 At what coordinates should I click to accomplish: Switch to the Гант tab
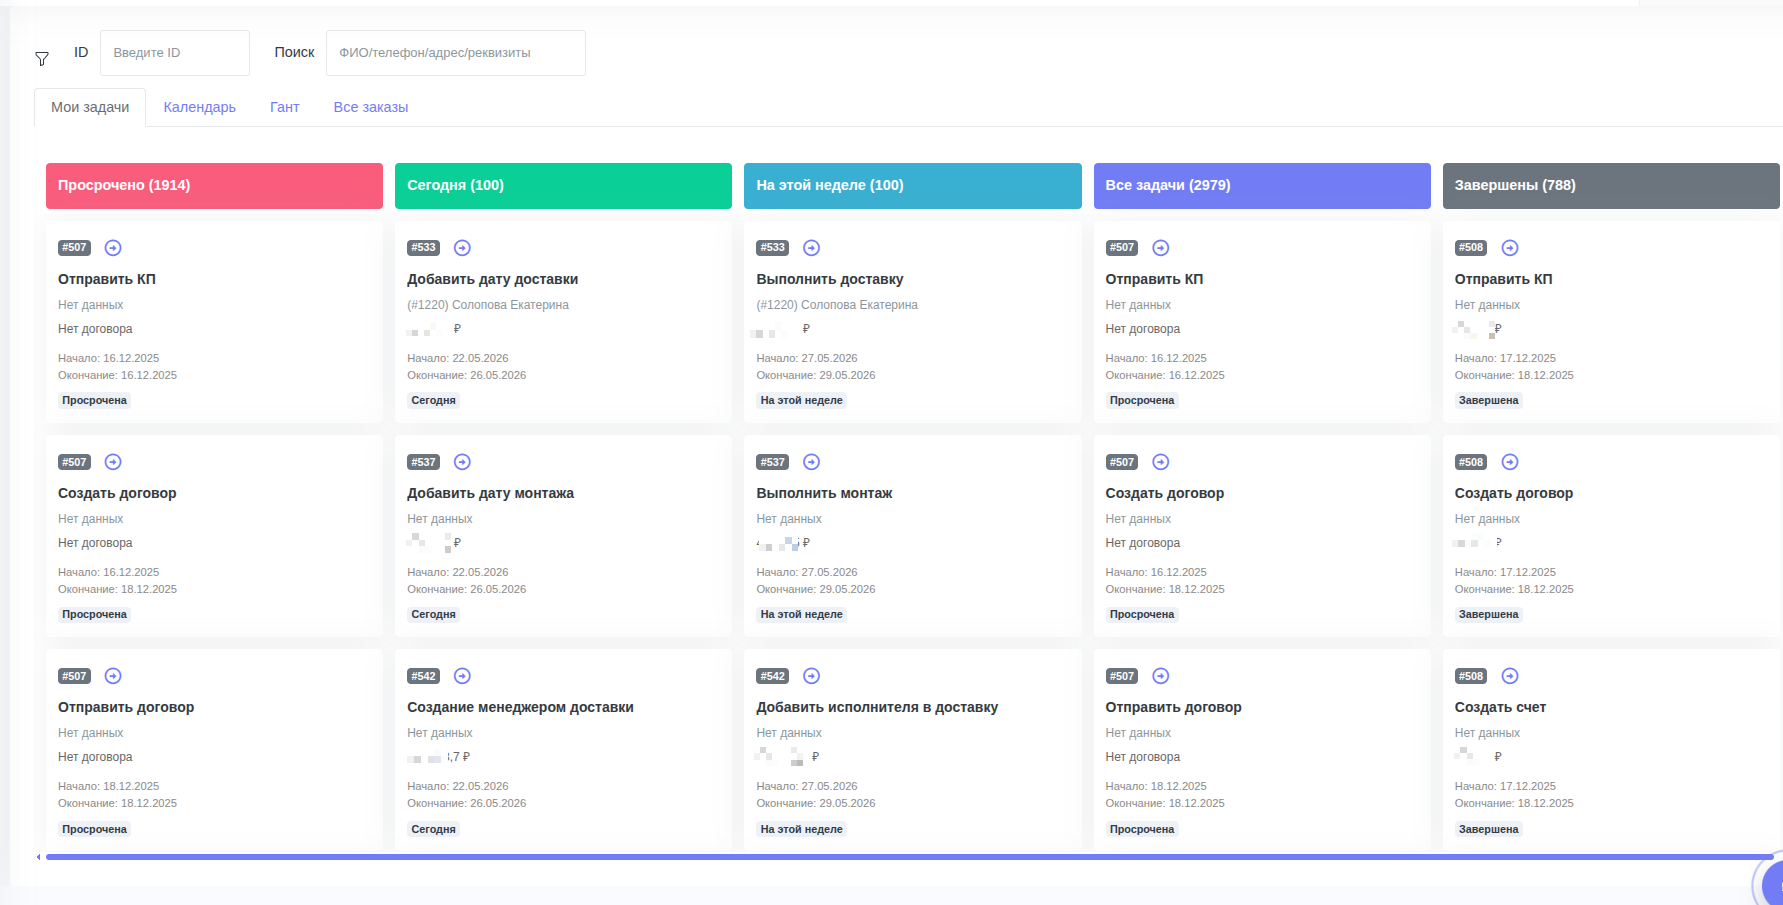pyautogui.click(x=285, y=107)
